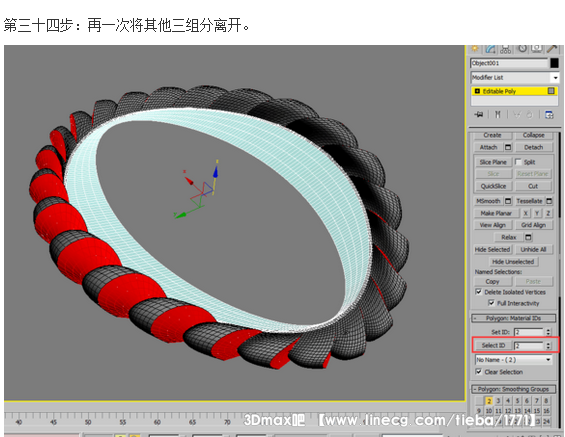Collapse Polygon: Material IDs rollout
The height and width of the screenshot is (437, 565).
(513, 318)
